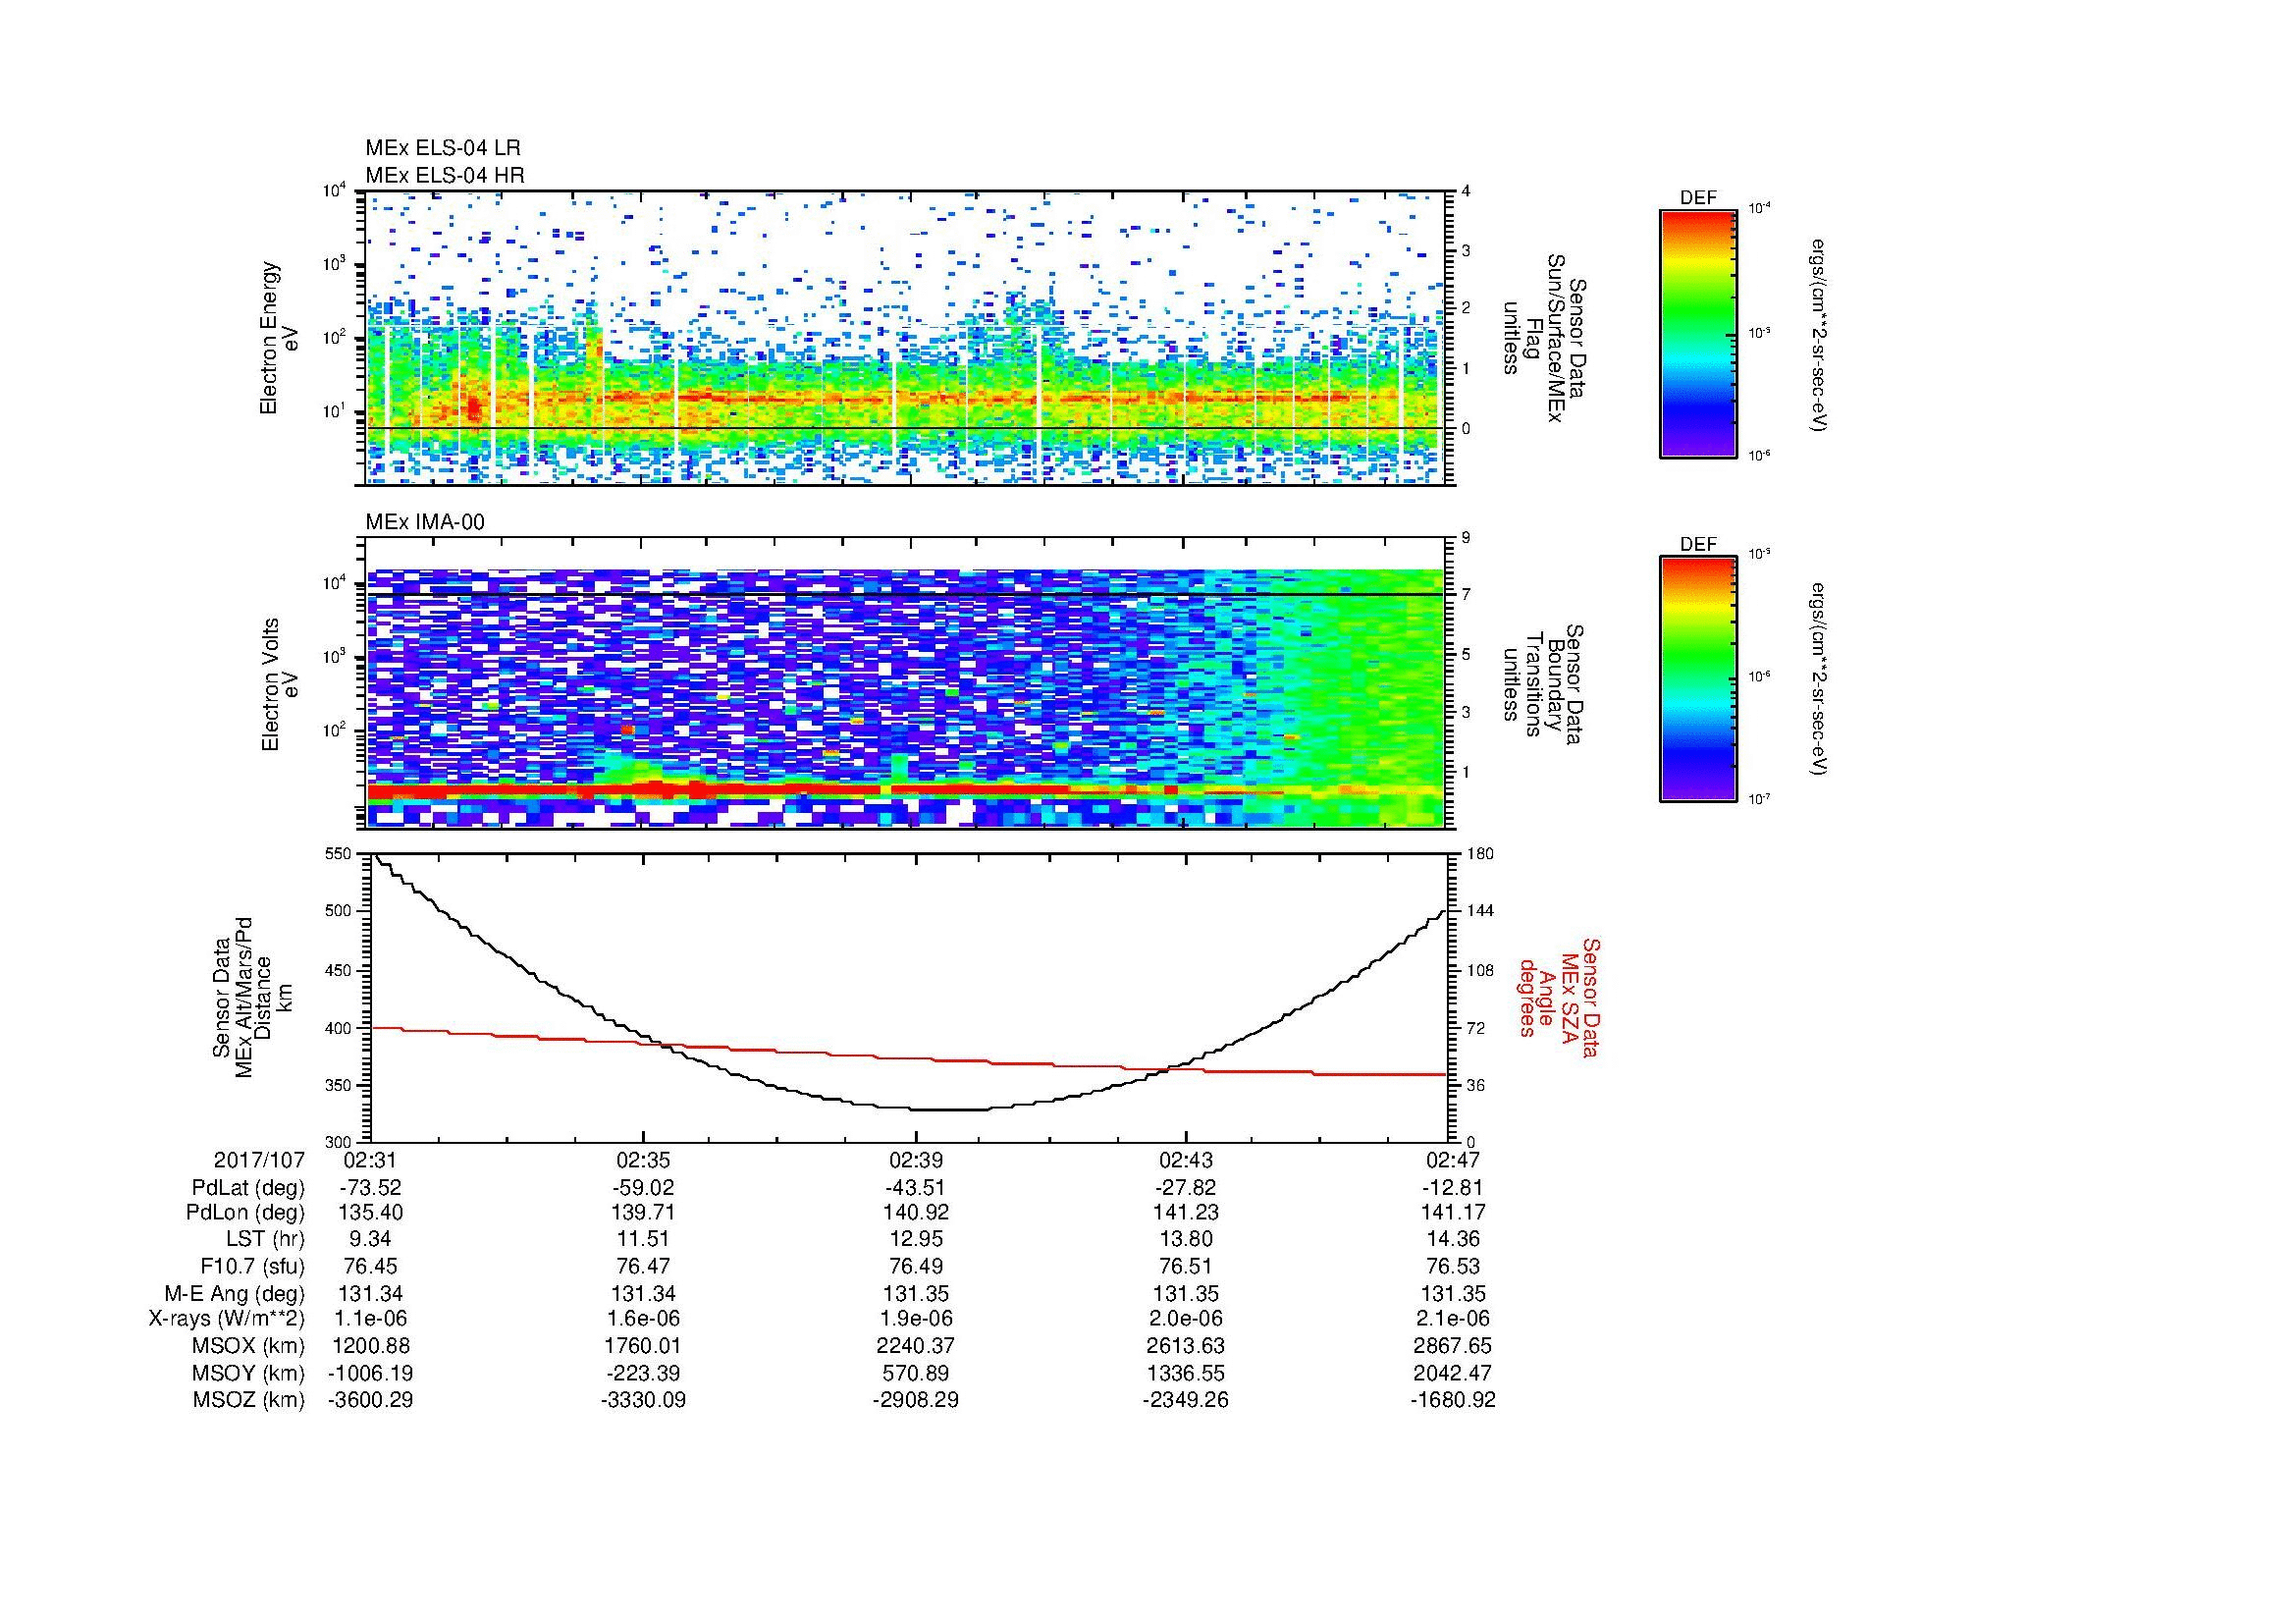Click the 'MSOX (km)' row label
This screenshot has height=1623, width=2296.
point(248,1346)
